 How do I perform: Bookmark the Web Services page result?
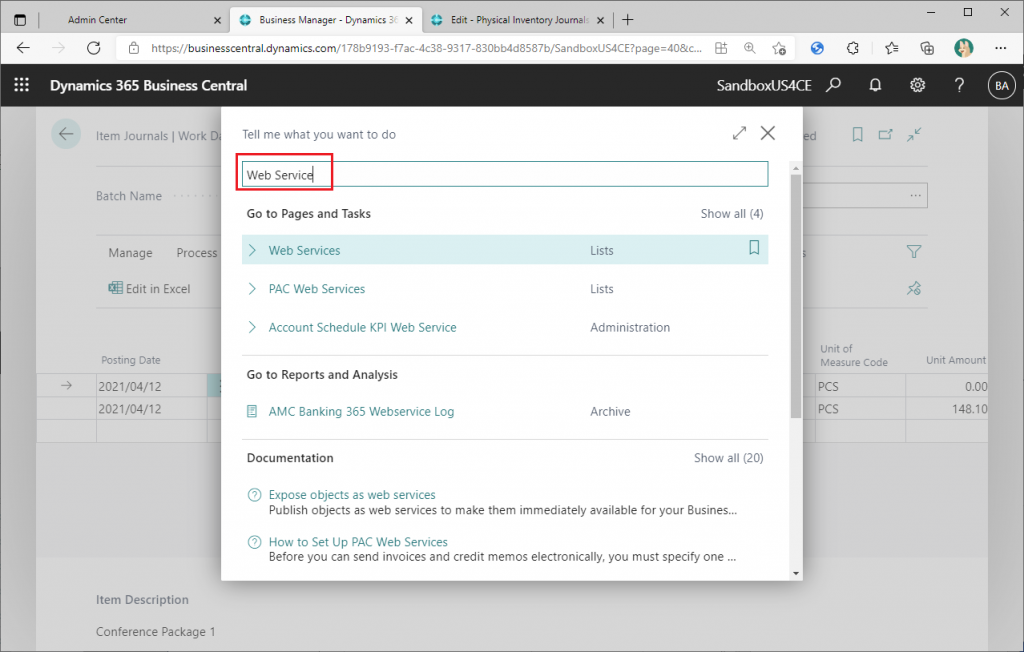click(754, 248)
